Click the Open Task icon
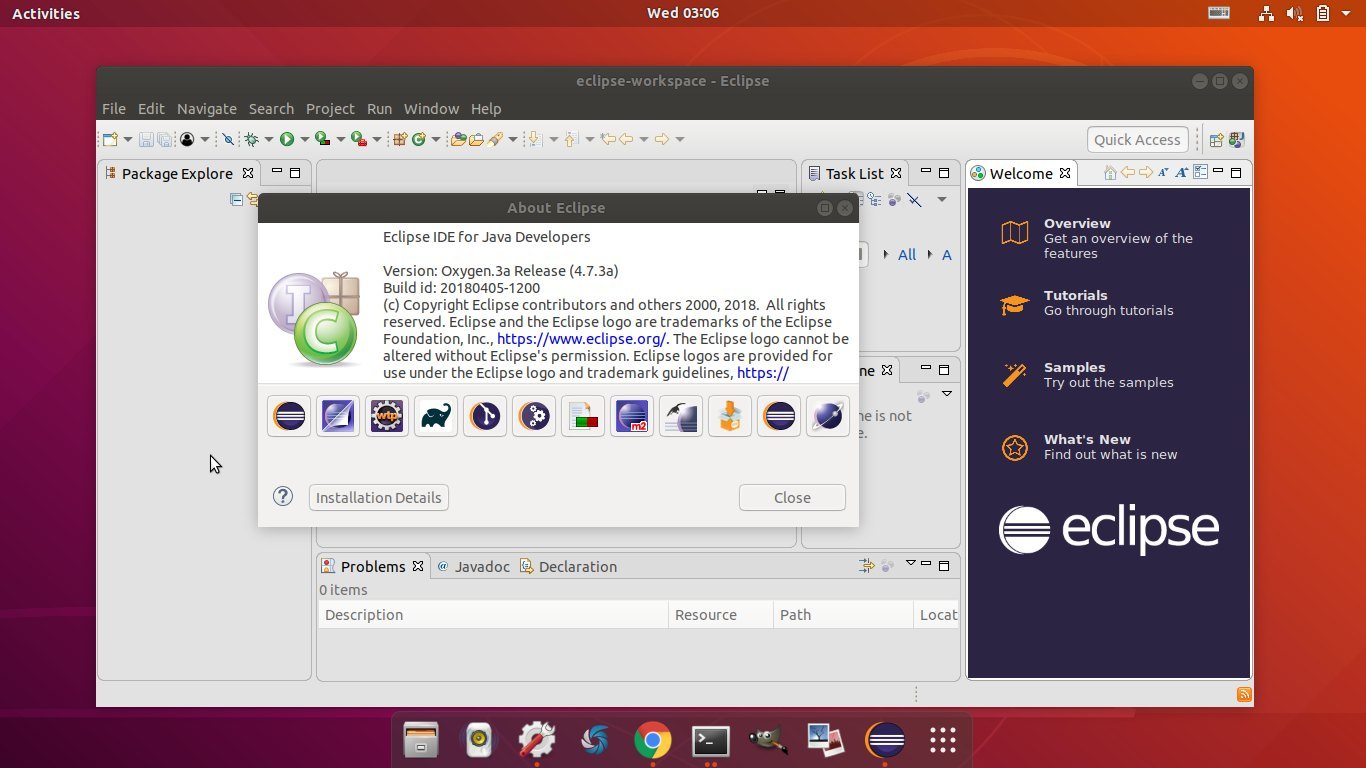Image resolution: width=1366 pixels, height=768 pixels. click(476, 139)
